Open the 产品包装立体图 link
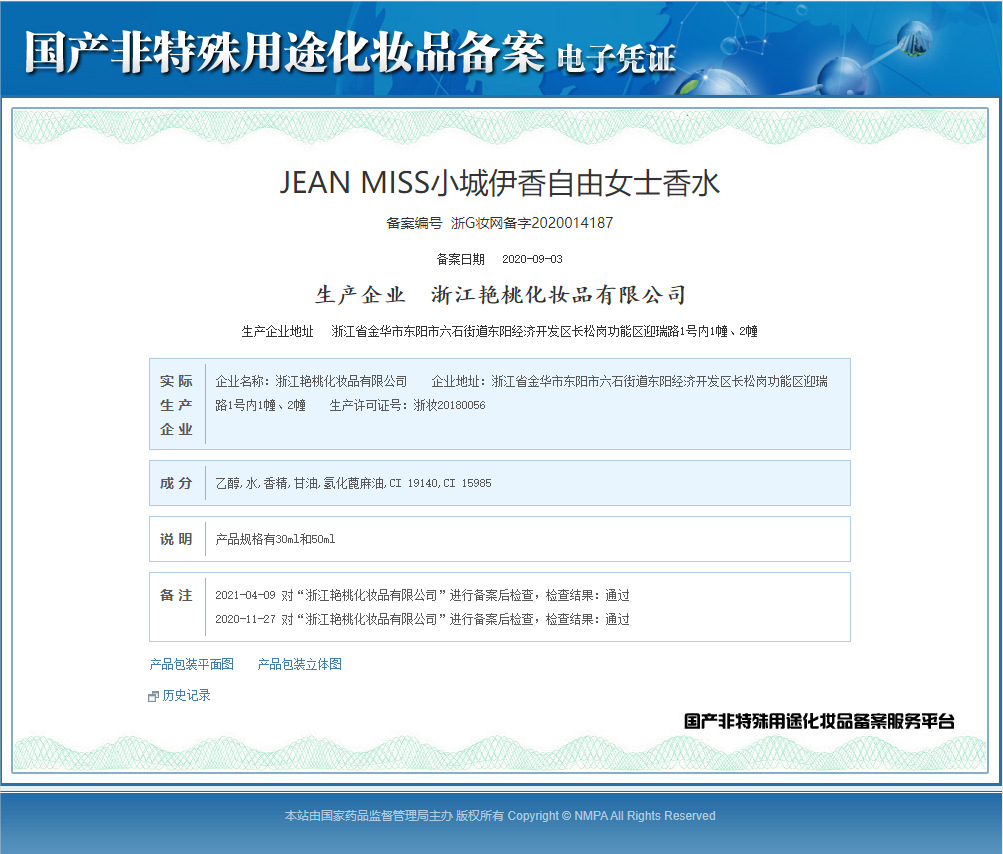 tap(299, 664)
